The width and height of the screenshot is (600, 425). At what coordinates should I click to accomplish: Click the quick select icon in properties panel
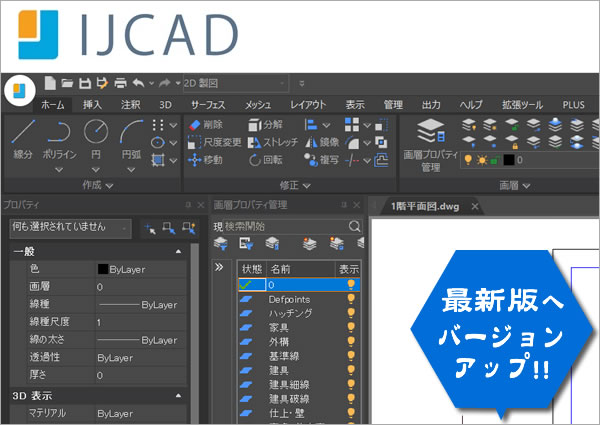[x=189, y=228]
